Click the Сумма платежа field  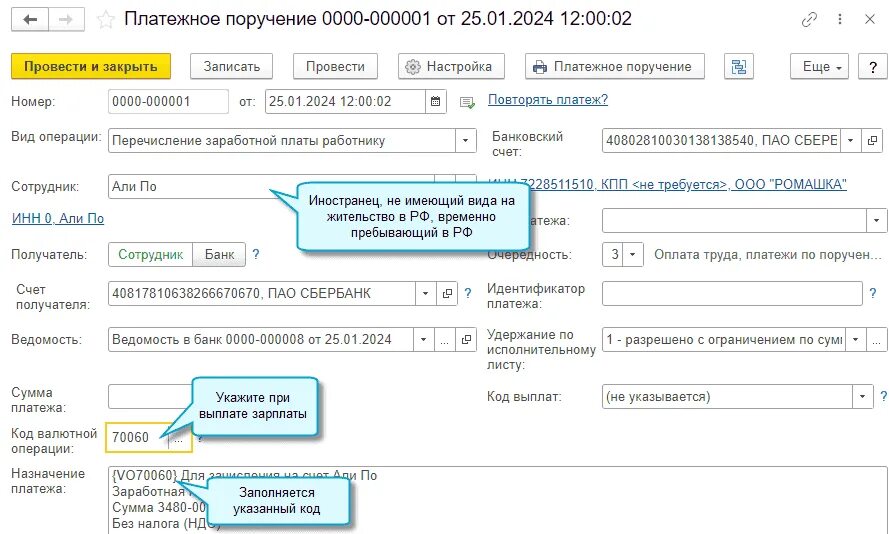coord(150,397)
